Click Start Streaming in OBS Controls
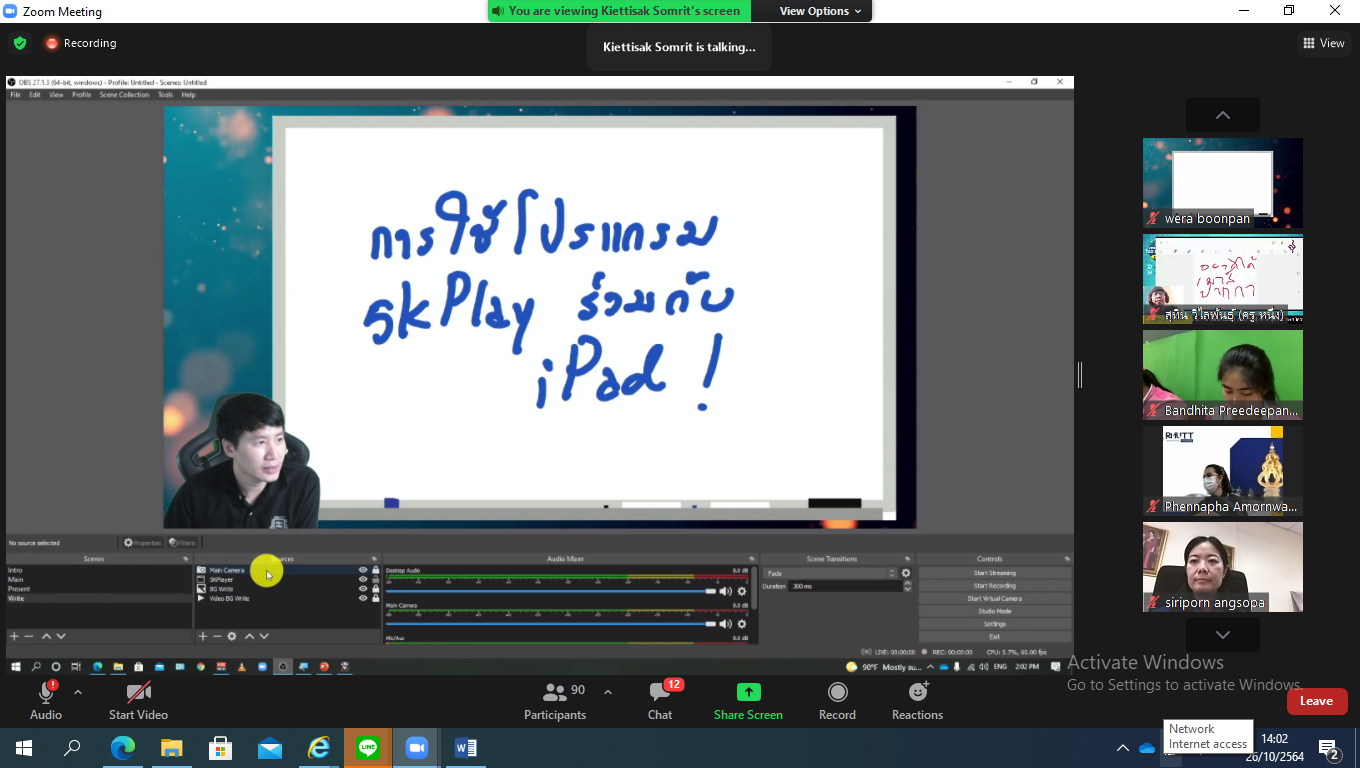Viewport: 1360px width, 768px height. tap(994, 573)
